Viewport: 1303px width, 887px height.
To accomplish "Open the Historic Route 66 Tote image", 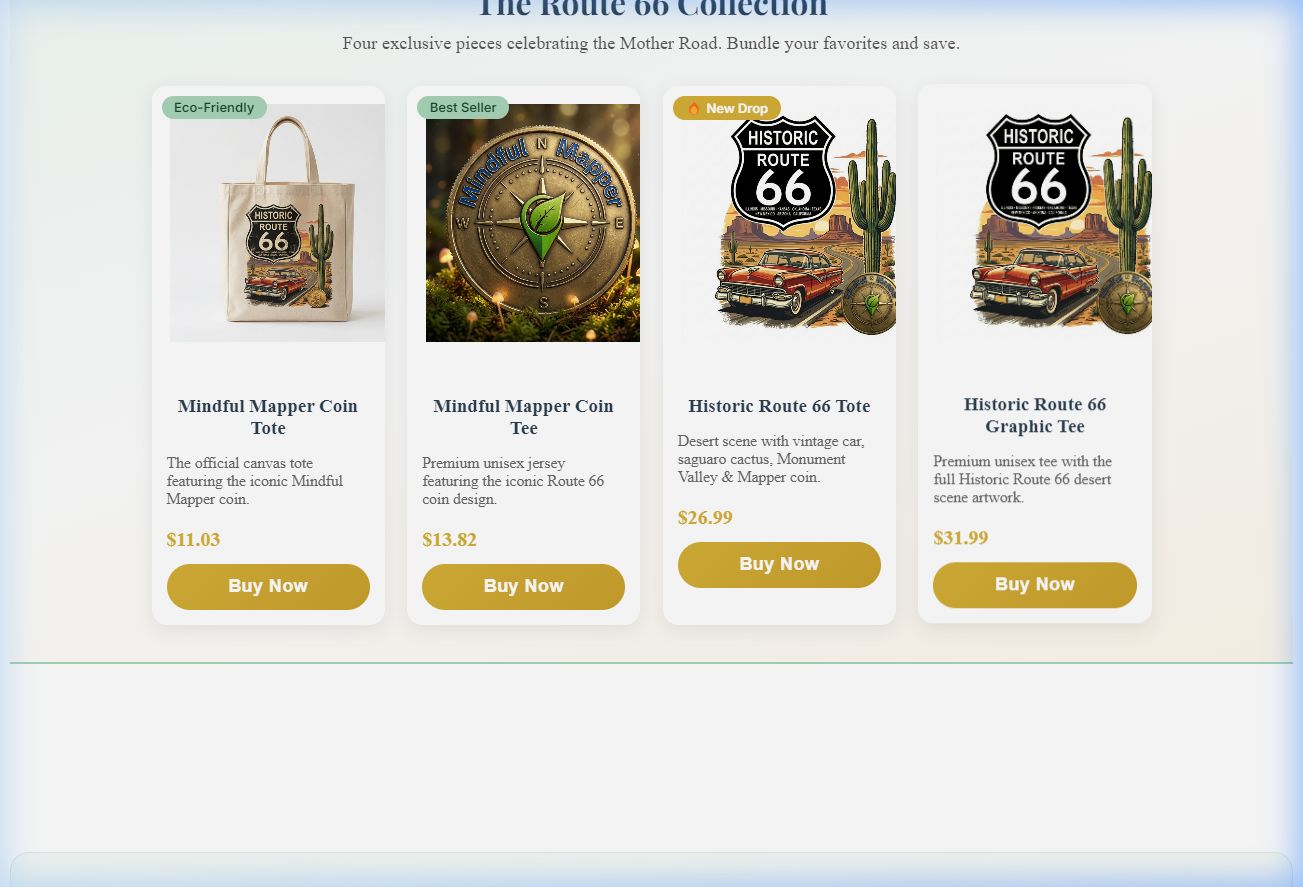I will click(789, 223).
